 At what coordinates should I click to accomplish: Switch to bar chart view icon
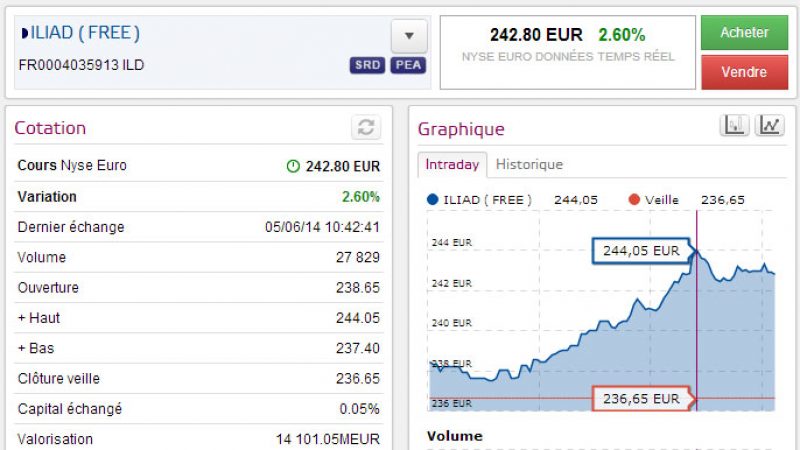(x=735, y=125)
